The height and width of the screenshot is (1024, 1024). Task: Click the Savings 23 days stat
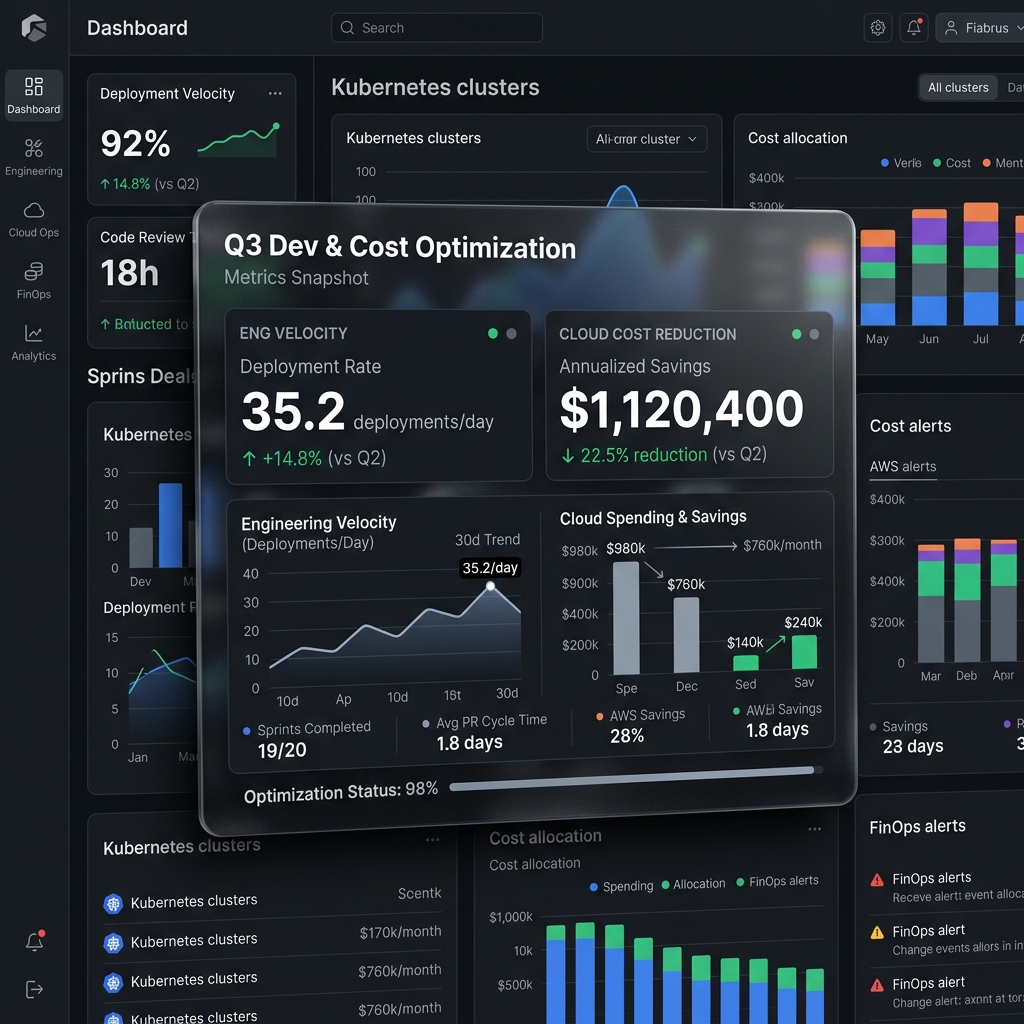pos(908,736)
